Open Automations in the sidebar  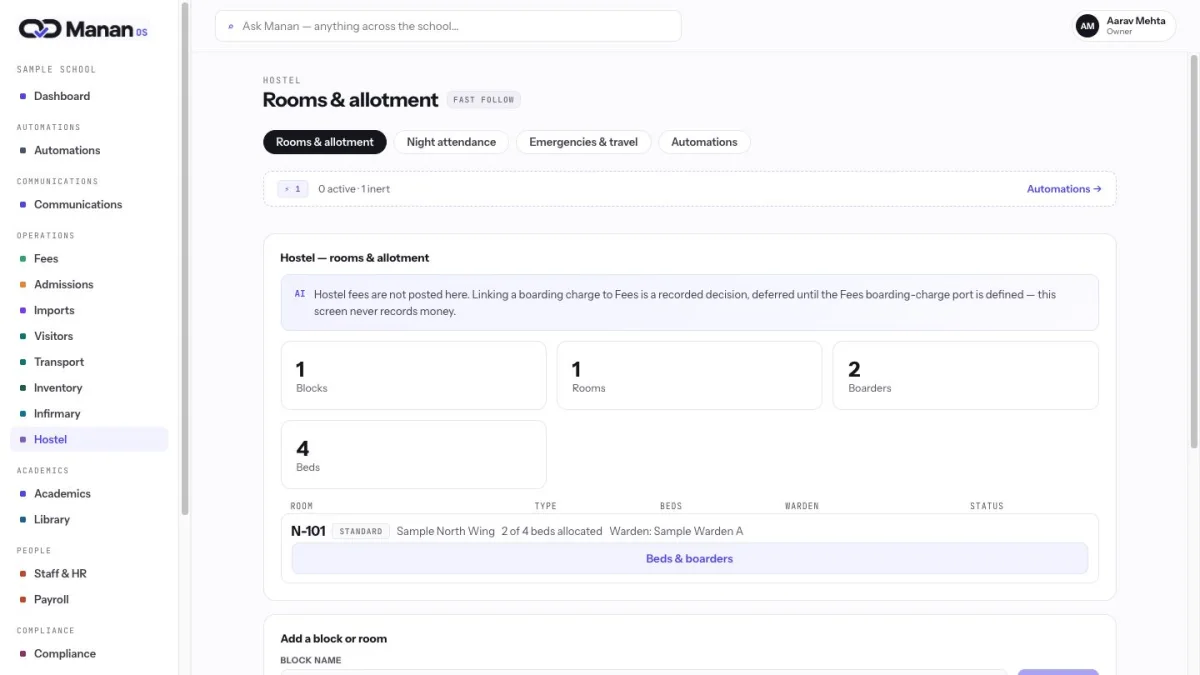click(x=89, y=150)
